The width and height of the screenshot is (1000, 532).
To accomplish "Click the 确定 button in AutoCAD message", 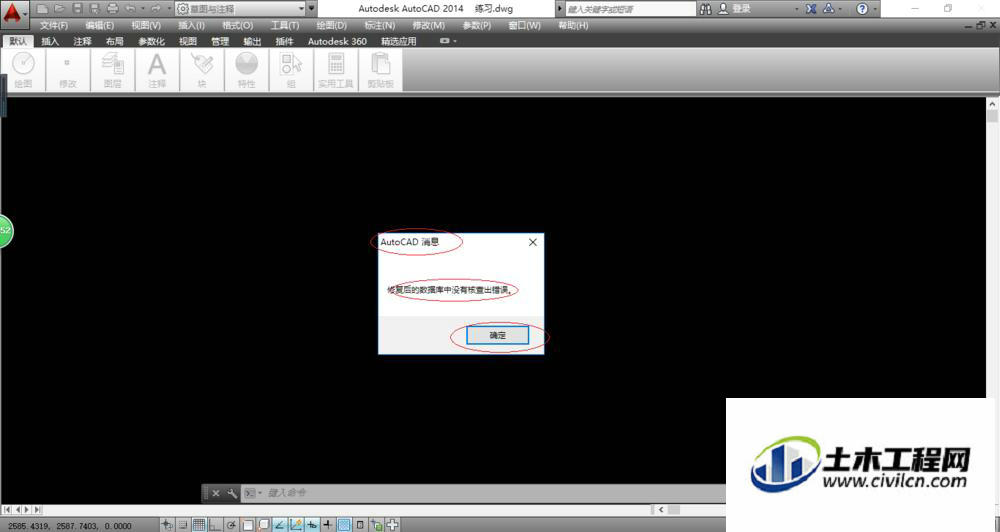I will [497, 335].
